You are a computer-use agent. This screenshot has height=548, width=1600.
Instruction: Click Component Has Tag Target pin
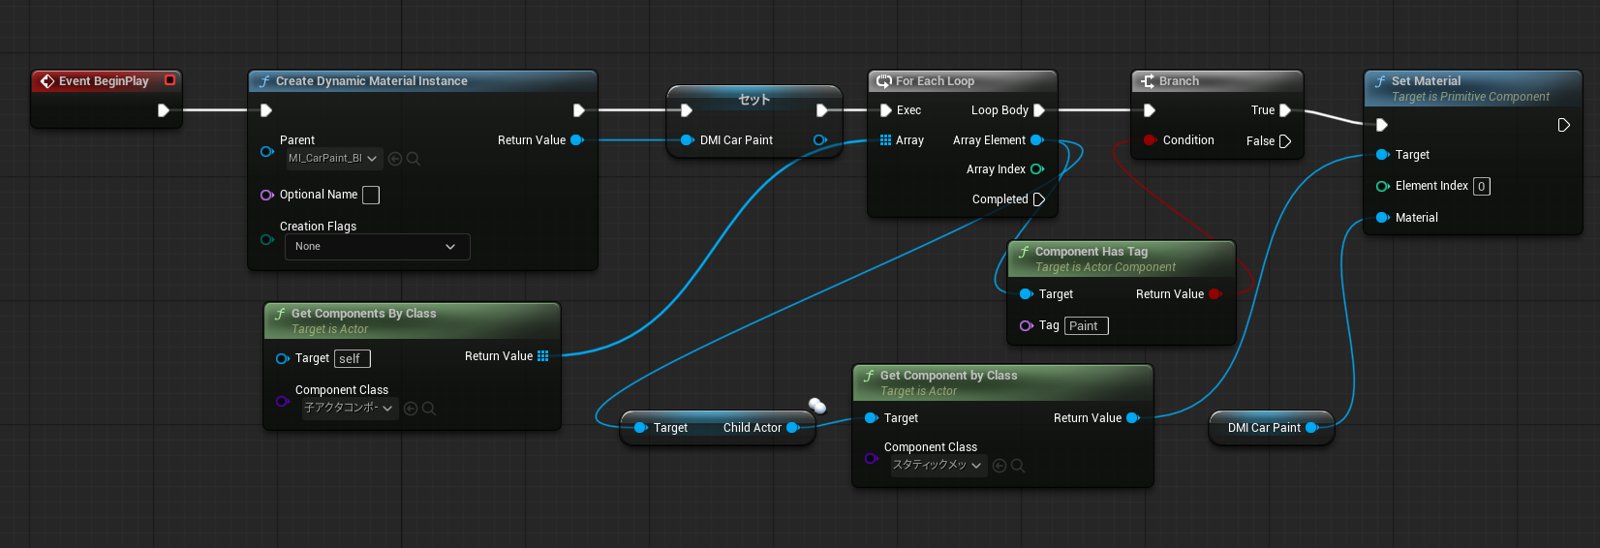(1026, 294)
